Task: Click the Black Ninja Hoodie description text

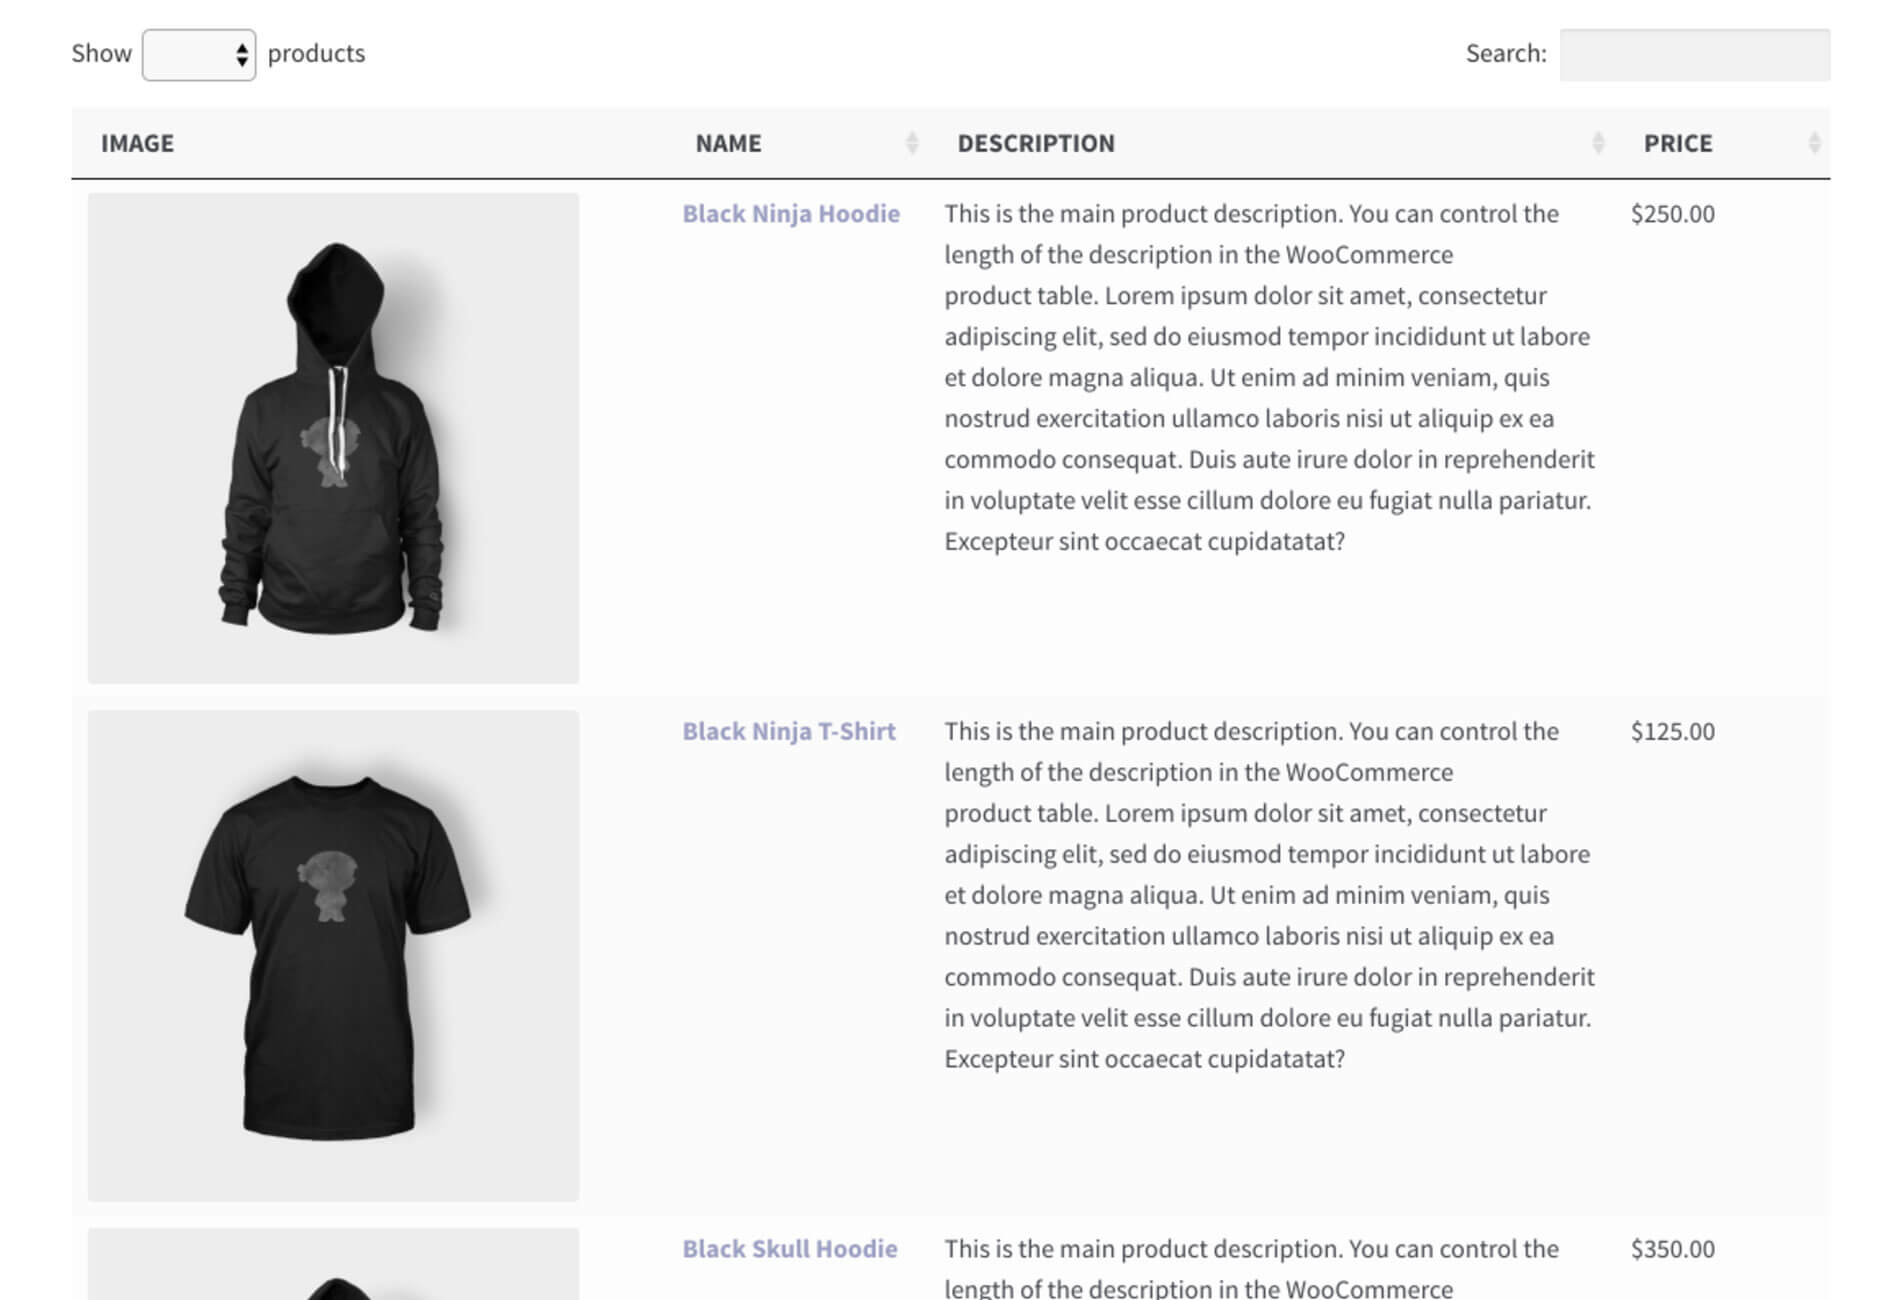Action: [x=1268, y=377]
